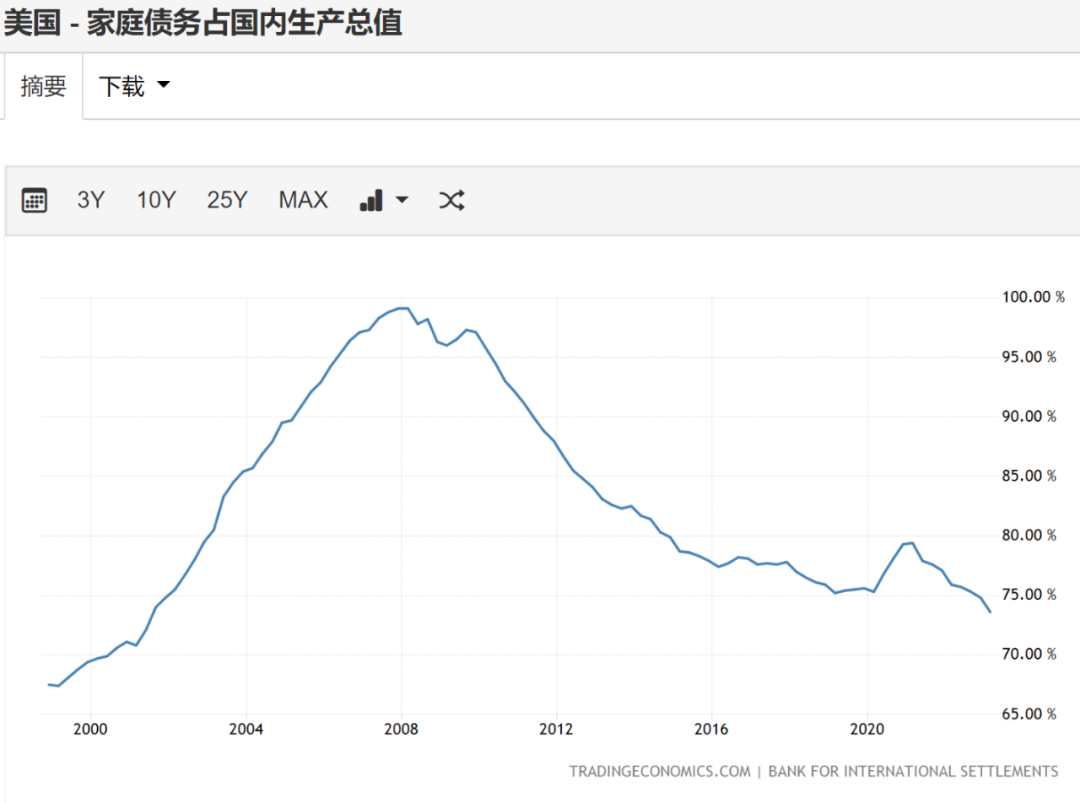Click the shuffle compare icon
Screen dimensions: 1080x803
[451, 200]
